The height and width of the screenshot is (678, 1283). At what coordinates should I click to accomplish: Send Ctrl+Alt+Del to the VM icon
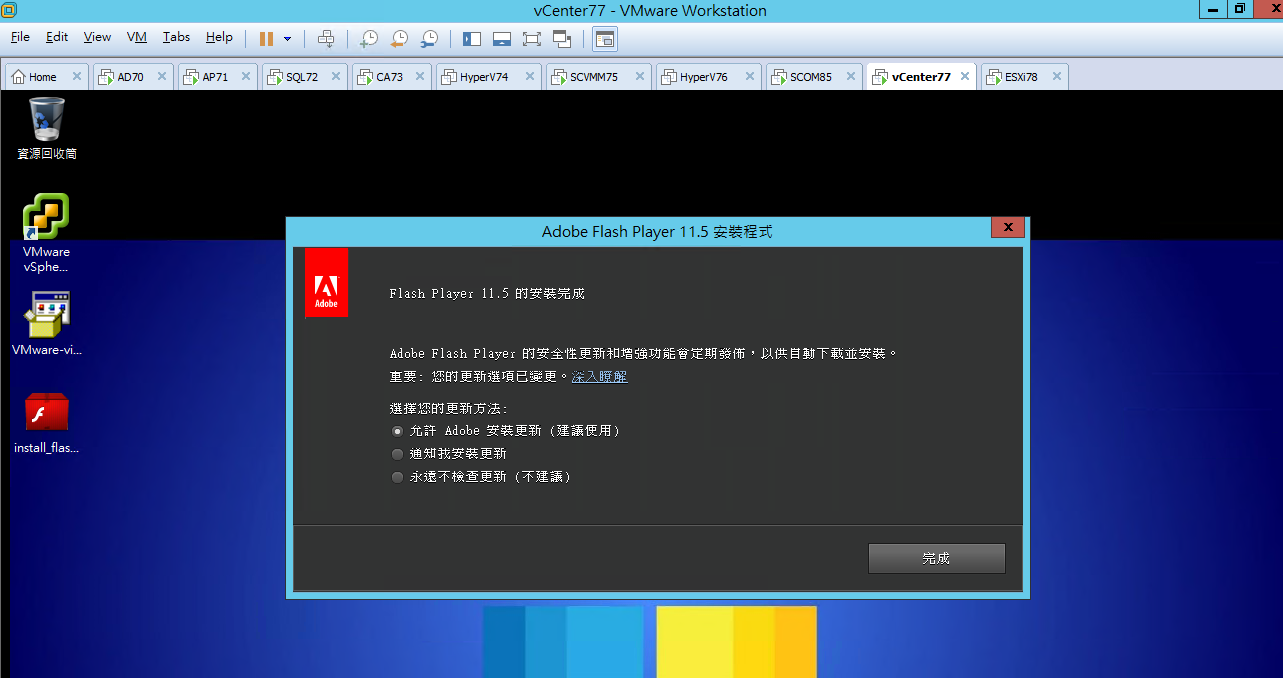(x=326, y=38)
